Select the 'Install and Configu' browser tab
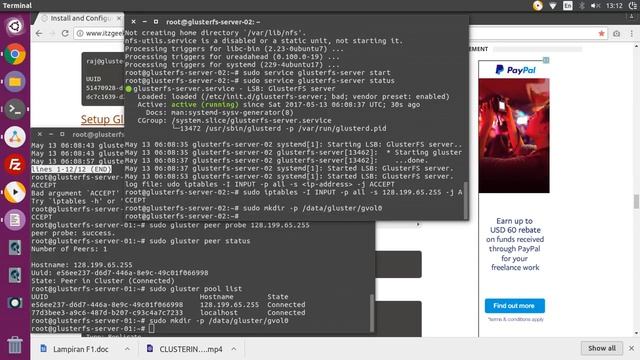The image size is (640, 360). coord(80,18)
